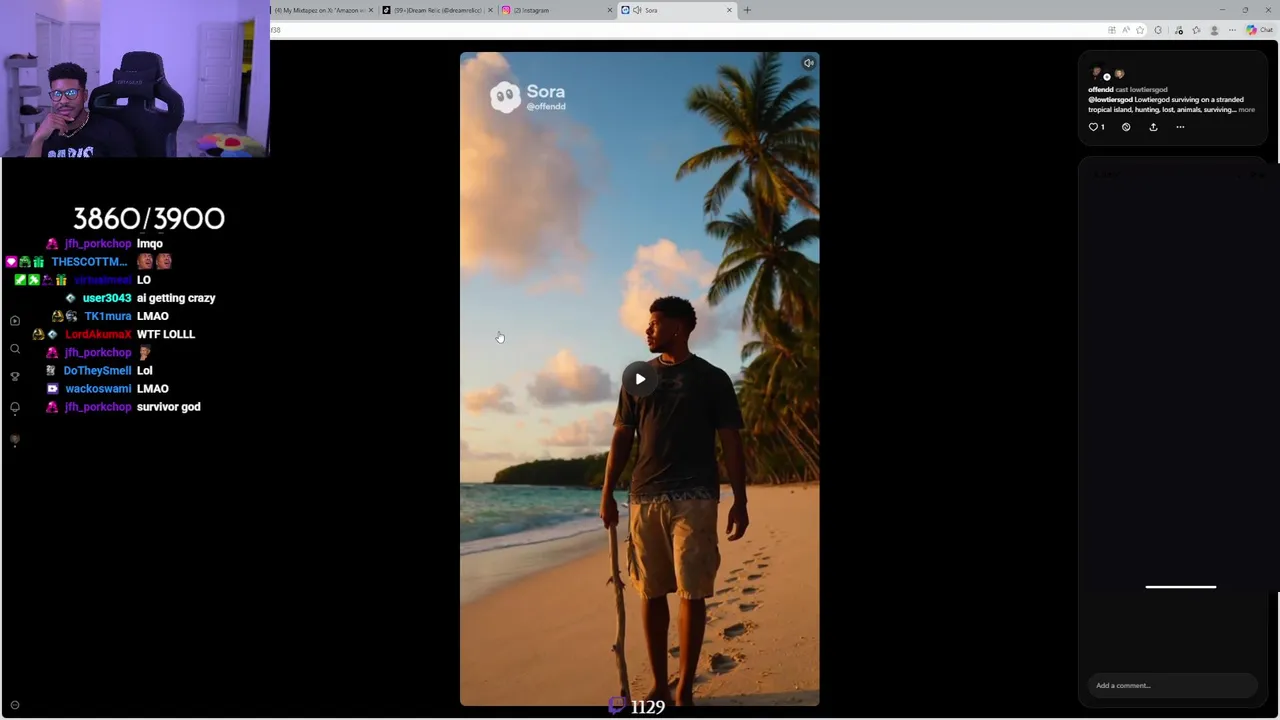
Task: Click the @offendd Sora watermark handle
Action: 546,106
